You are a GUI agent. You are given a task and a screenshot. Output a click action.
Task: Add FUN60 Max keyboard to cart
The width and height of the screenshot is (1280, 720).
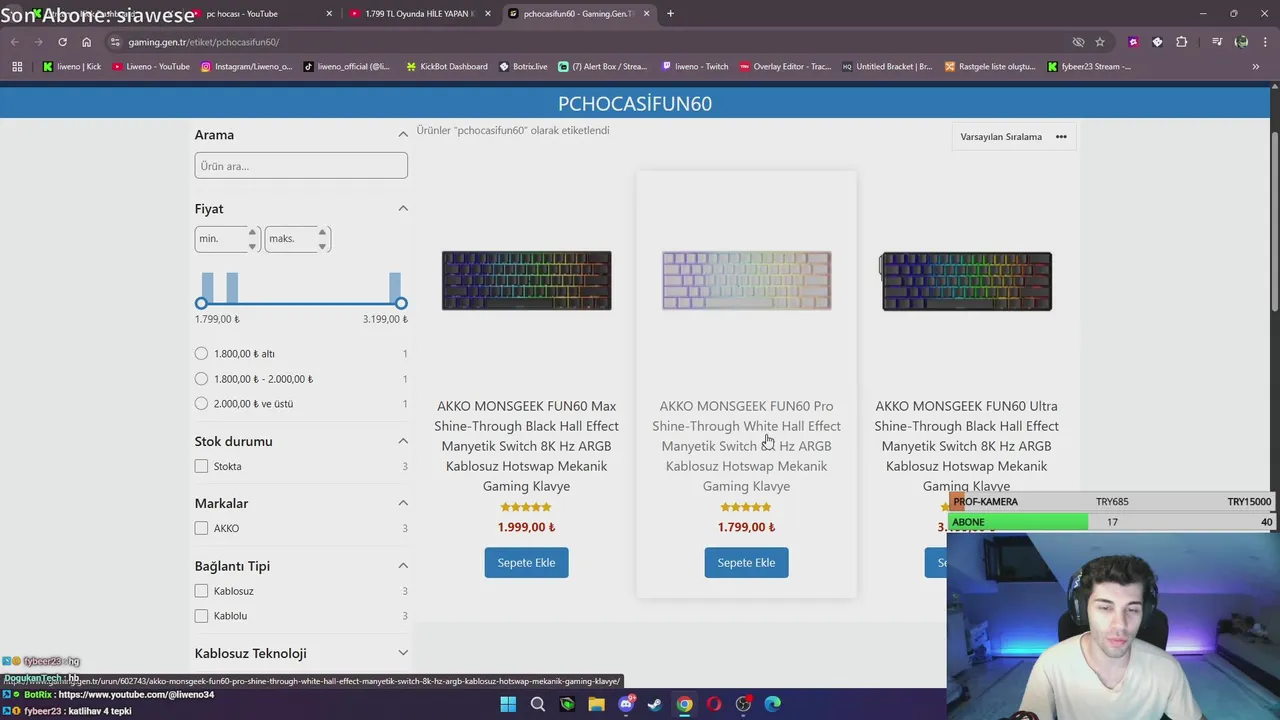(x=526, y=563)
